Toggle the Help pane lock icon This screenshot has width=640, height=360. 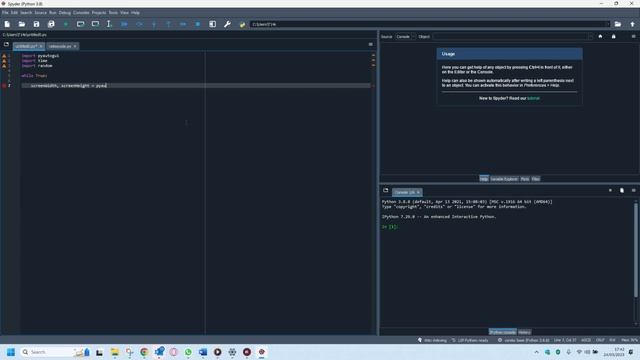click(613, 36)
